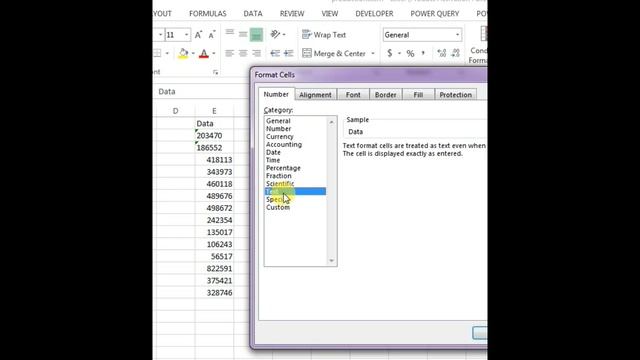Switch to Fill tab in Format Cells
The width and height of the screenshot is (640, 360).
coord(418,95)
